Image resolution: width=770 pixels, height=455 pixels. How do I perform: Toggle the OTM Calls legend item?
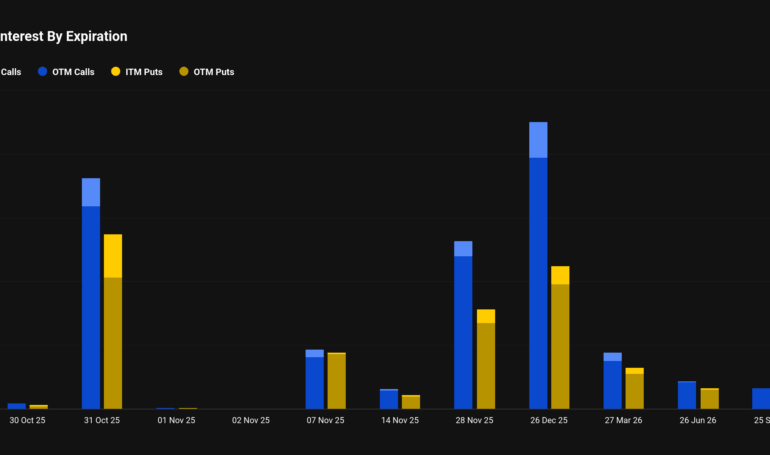pyautogui.click(x=74, y=72)
